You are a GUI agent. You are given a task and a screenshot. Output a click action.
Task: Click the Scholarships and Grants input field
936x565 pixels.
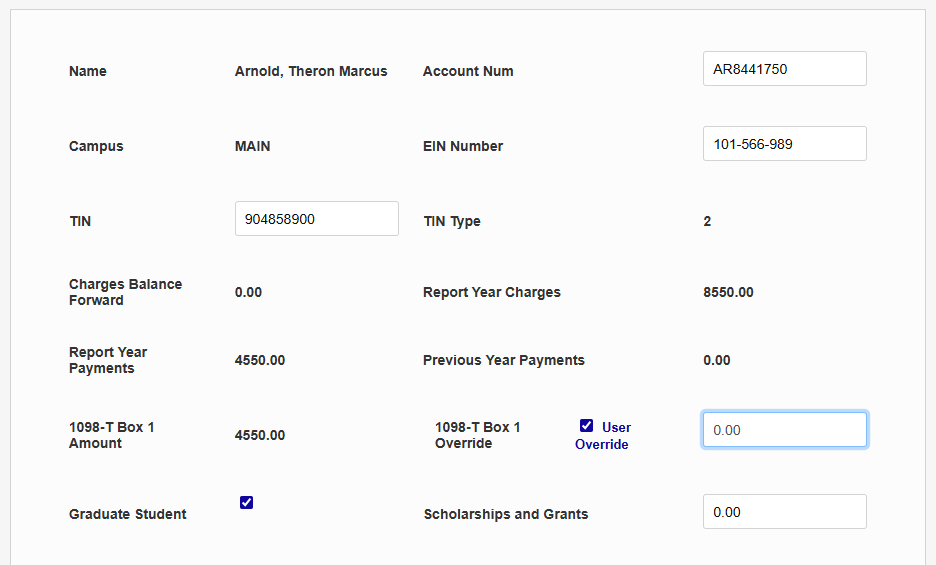tap(784, 512)
